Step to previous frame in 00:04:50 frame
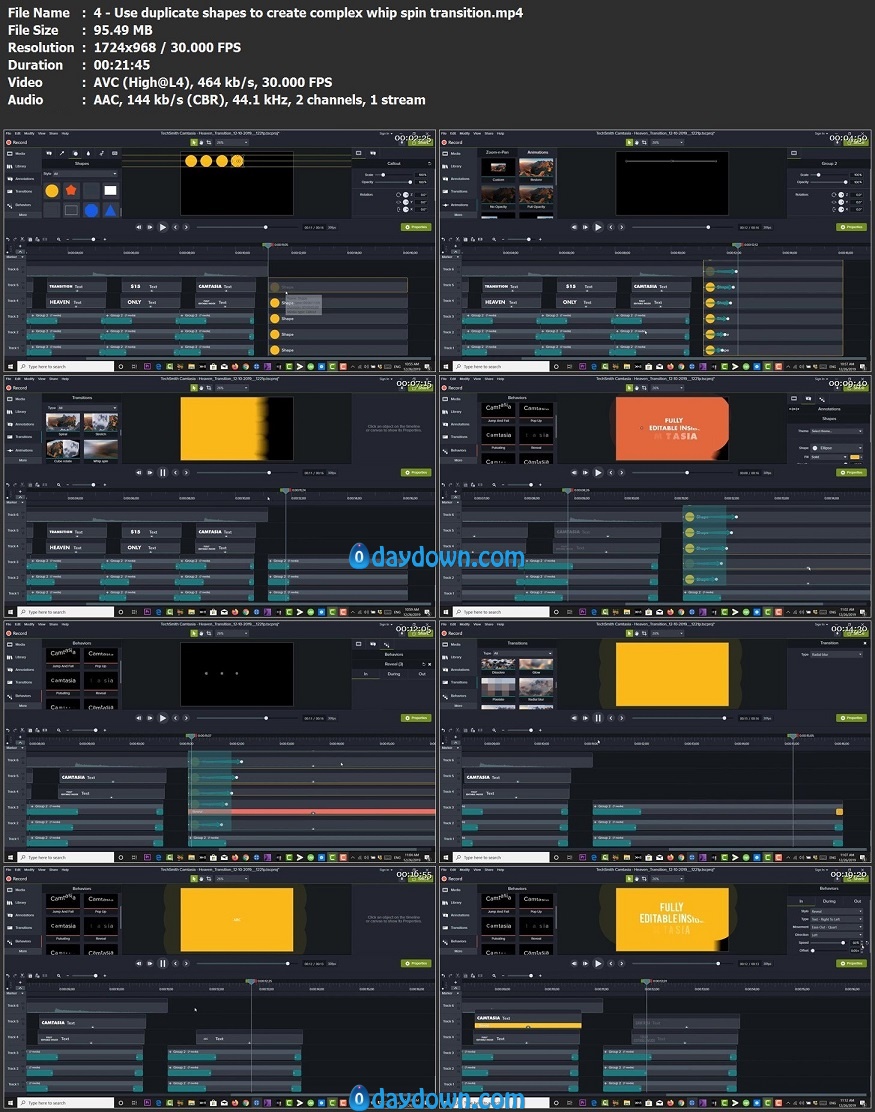This screenshot has height=1112, width=875. tap(574, 227)
